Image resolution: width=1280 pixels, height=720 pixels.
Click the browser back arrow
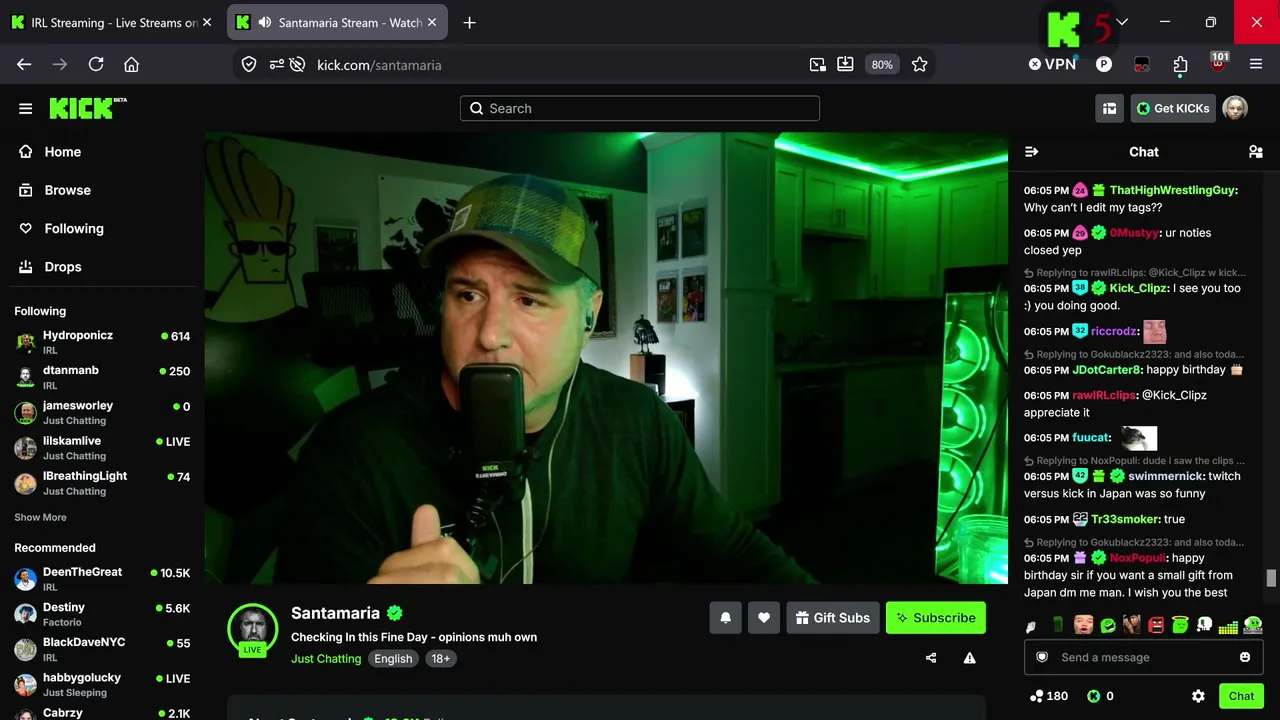(x=24, y=64)
